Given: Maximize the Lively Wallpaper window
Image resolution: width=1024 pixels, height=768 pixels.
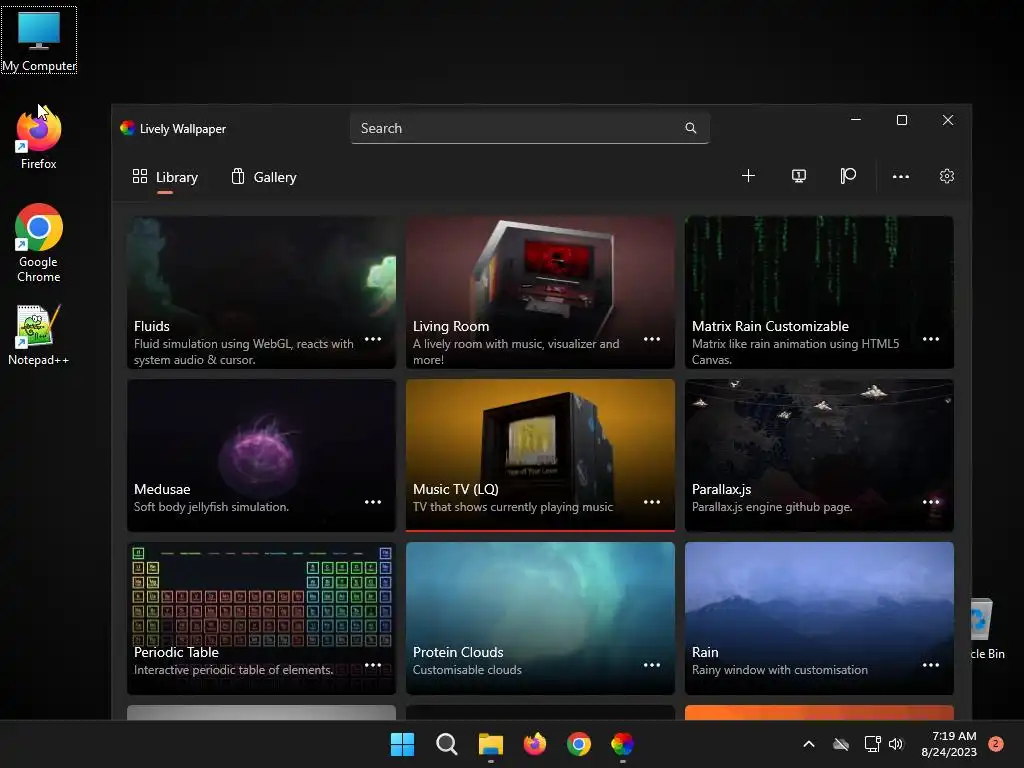Looking at the screenshot, I should [x=902, y=120].
